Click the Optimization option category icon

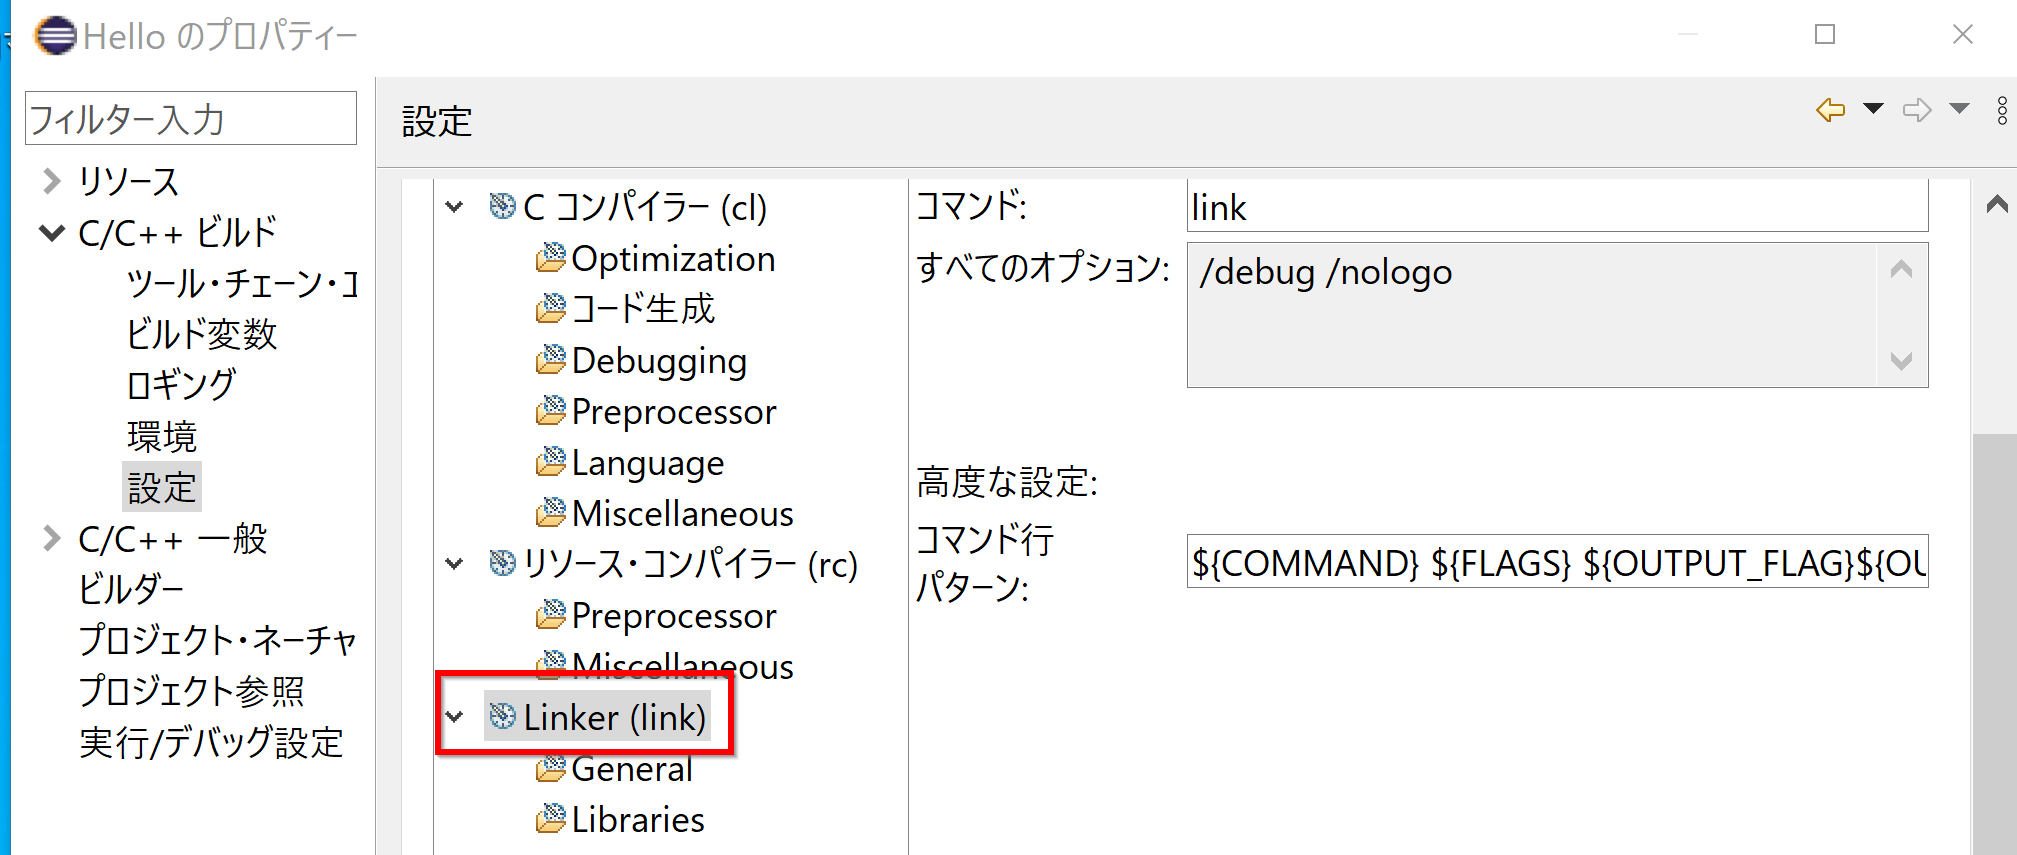(550, 259)
